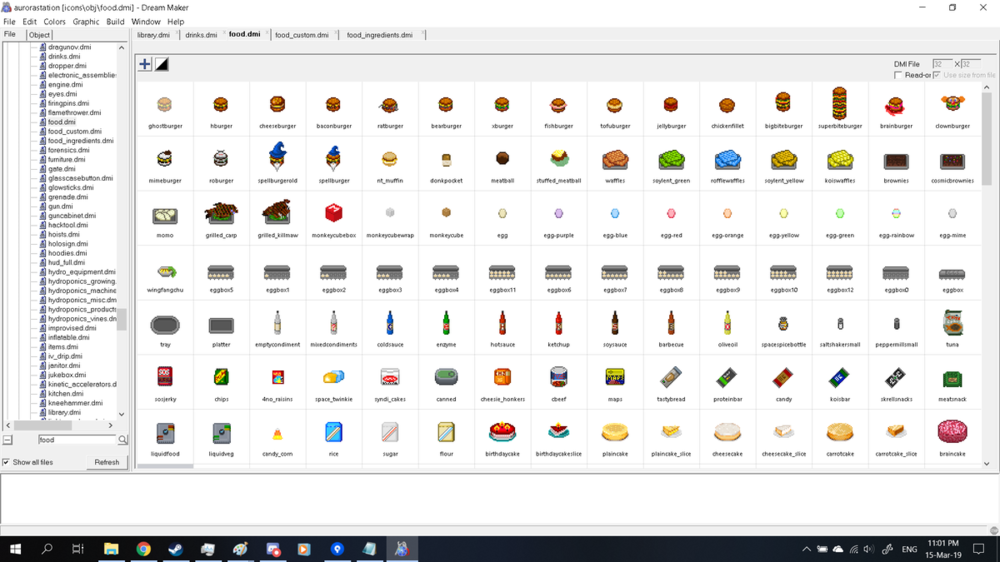Add a new icon state with plus button
The height and width of the screenshot is (562, 1000).
(145, 64)
